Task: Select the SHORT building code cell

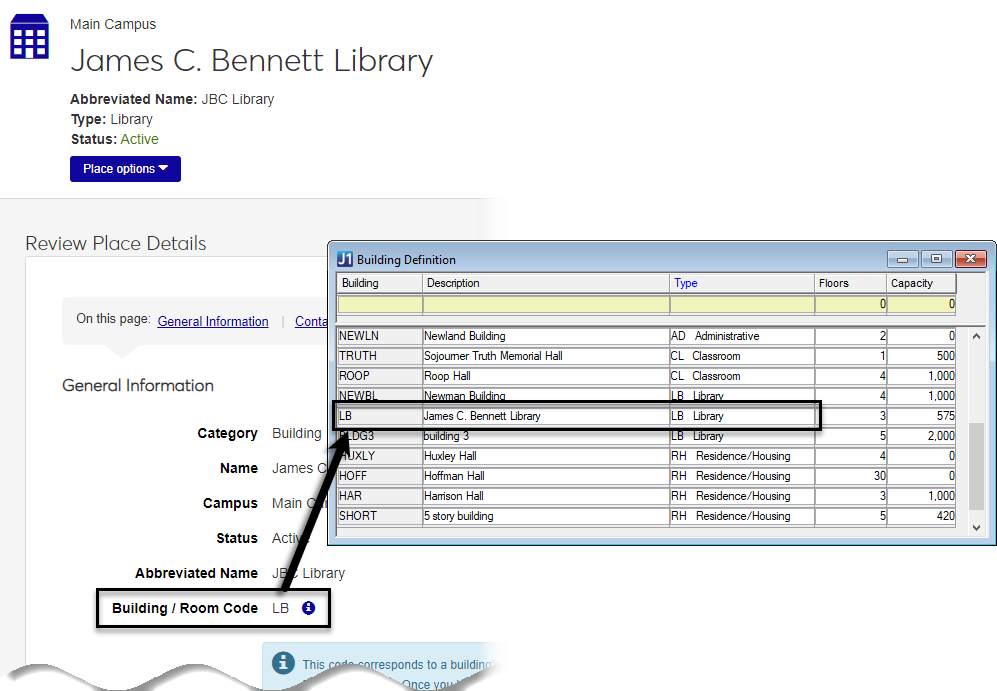Action: pyautogui.click(x=380, y=516)
